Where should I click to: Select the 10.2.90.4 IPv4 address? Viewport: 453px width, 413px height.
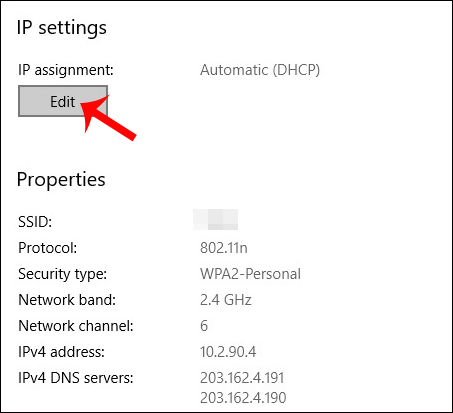228,352
